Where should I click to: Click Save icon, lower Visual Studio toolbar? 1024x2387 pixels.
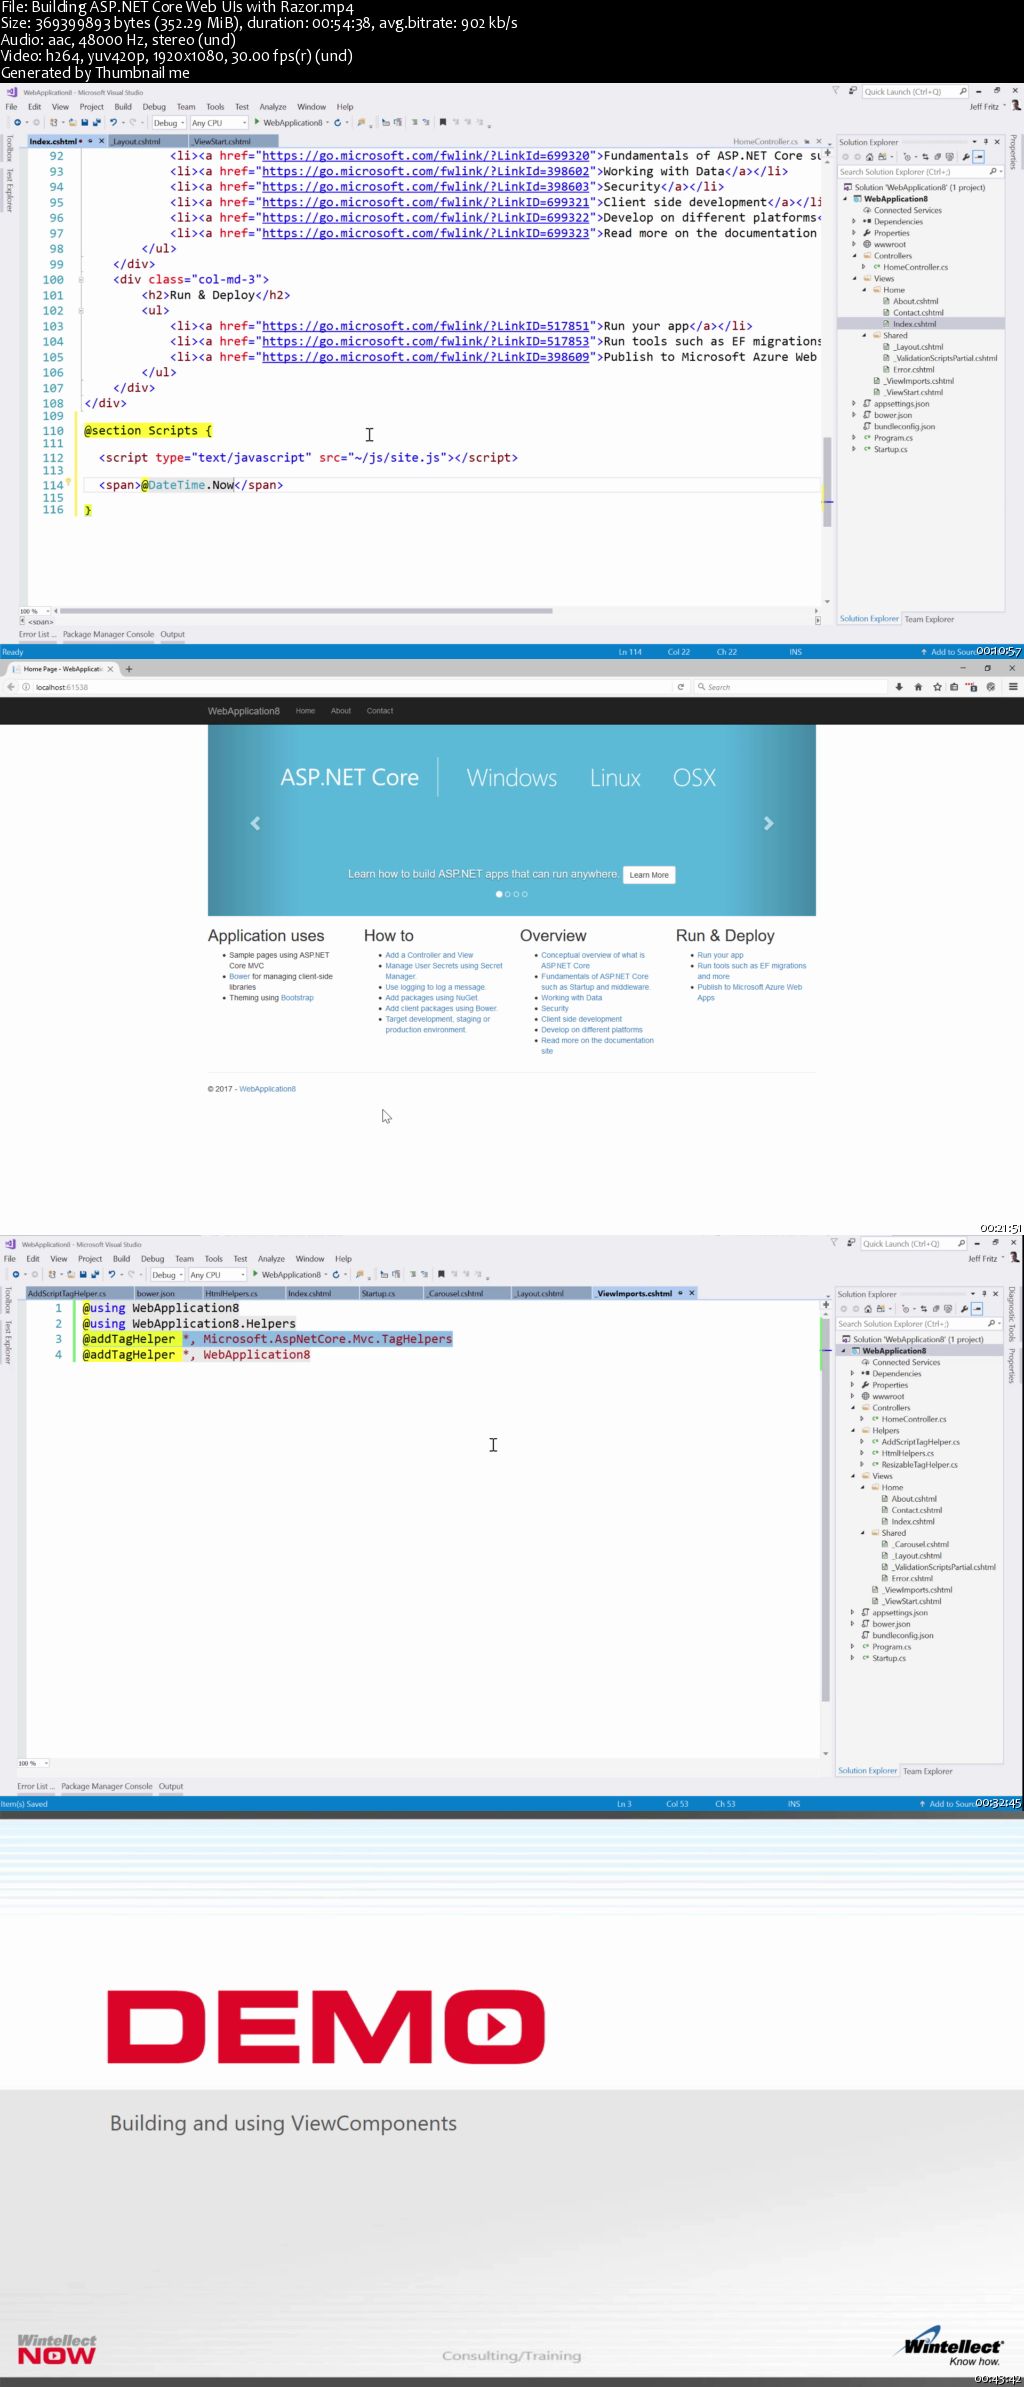(83, 1275)
